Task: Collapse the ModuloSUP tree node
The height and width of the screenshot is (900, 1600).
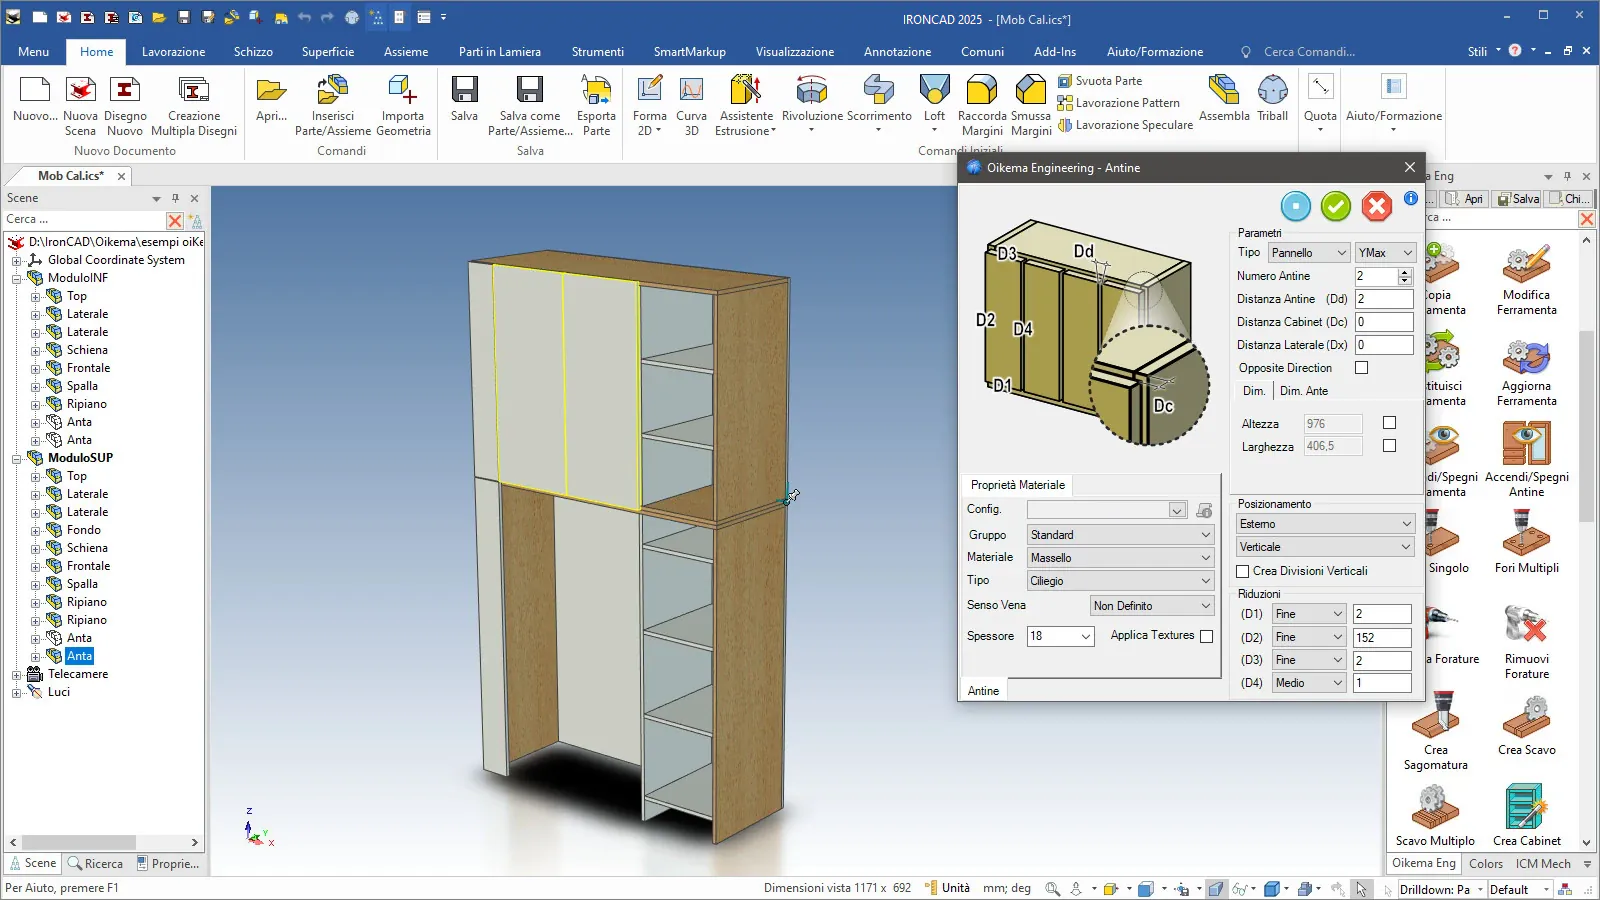Action: 17,459
